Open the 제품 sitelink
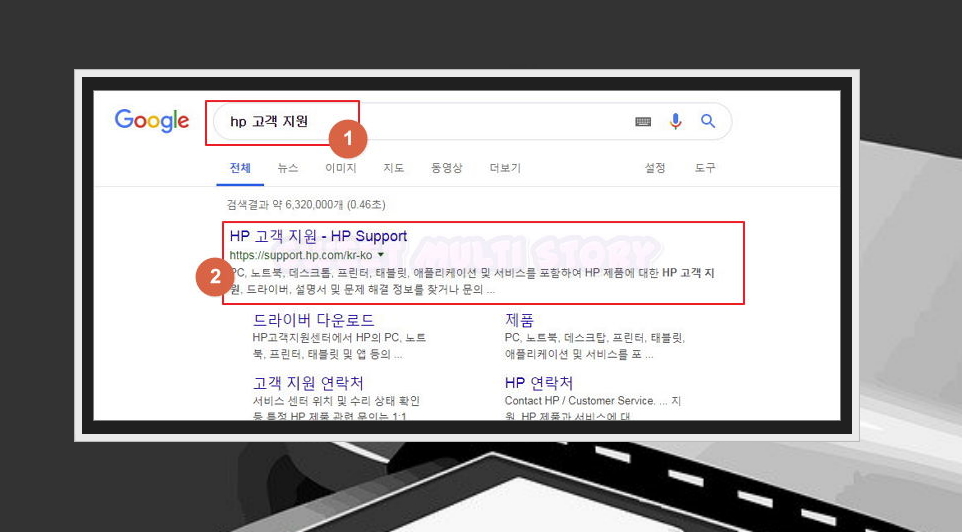Screen dimensions: 962x532 (519, 320)
